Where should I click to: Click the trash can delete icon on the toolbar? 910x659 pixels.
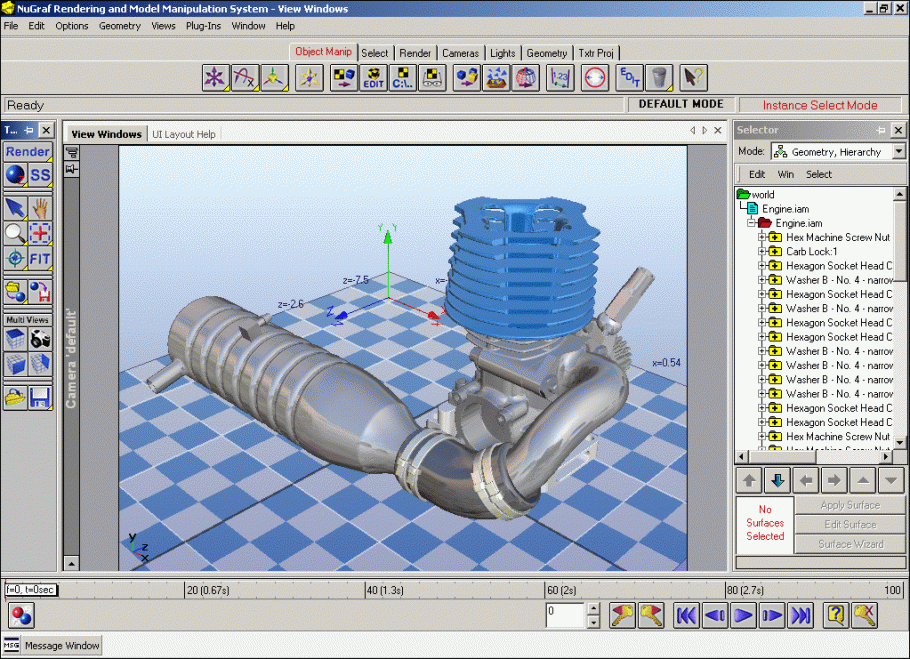click(657, 78)
